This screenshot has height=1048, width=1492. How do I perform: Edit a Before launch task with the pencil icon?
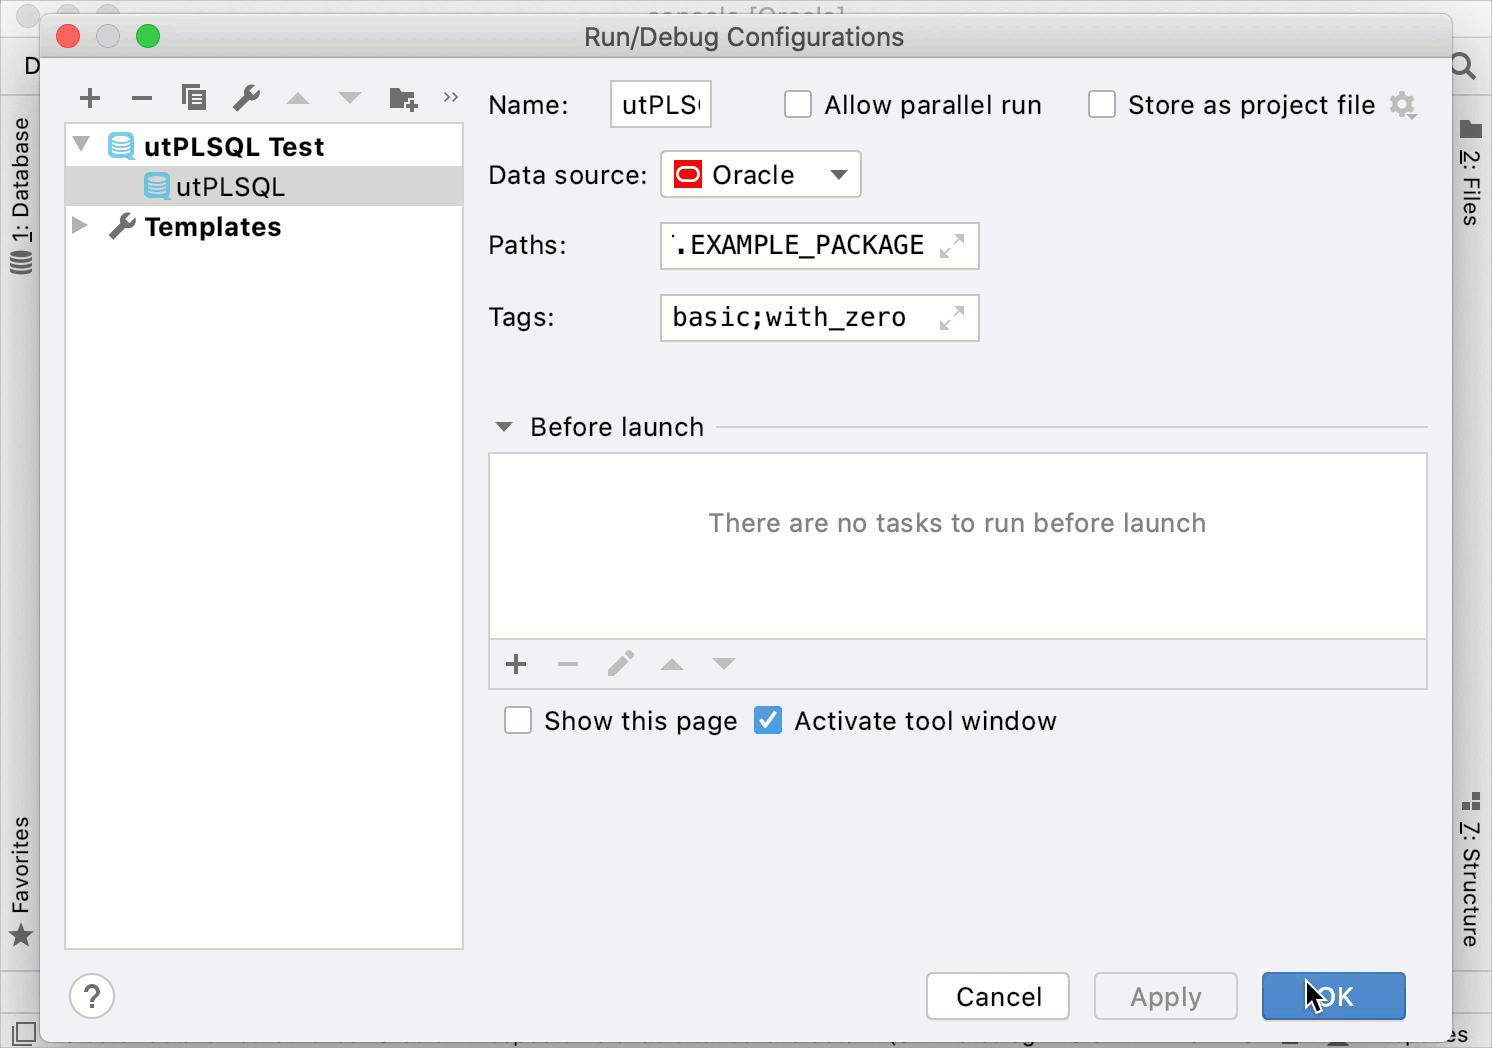pos(620,663)
